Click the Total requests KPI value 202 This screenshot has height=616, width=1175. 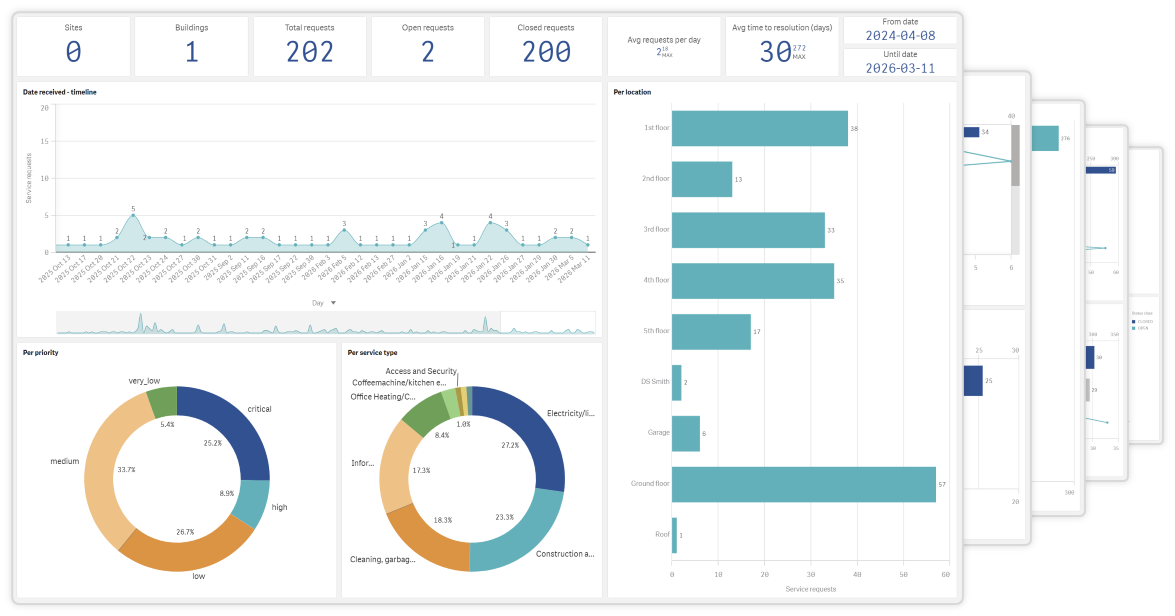point(309,52)
